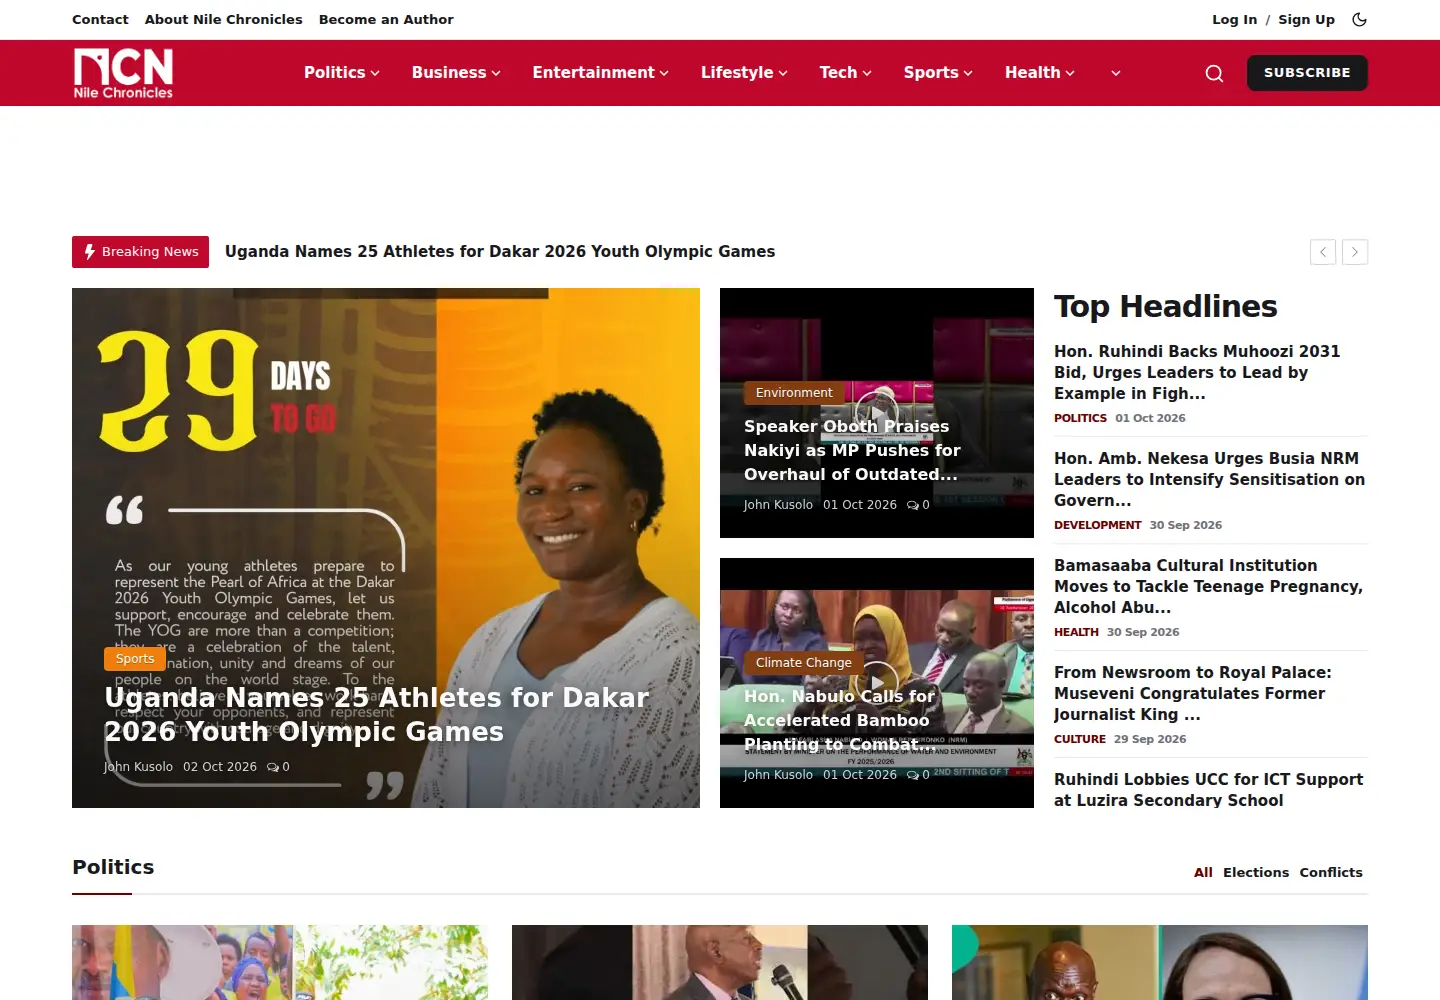Click the Breaking News badge

(141, 252)
